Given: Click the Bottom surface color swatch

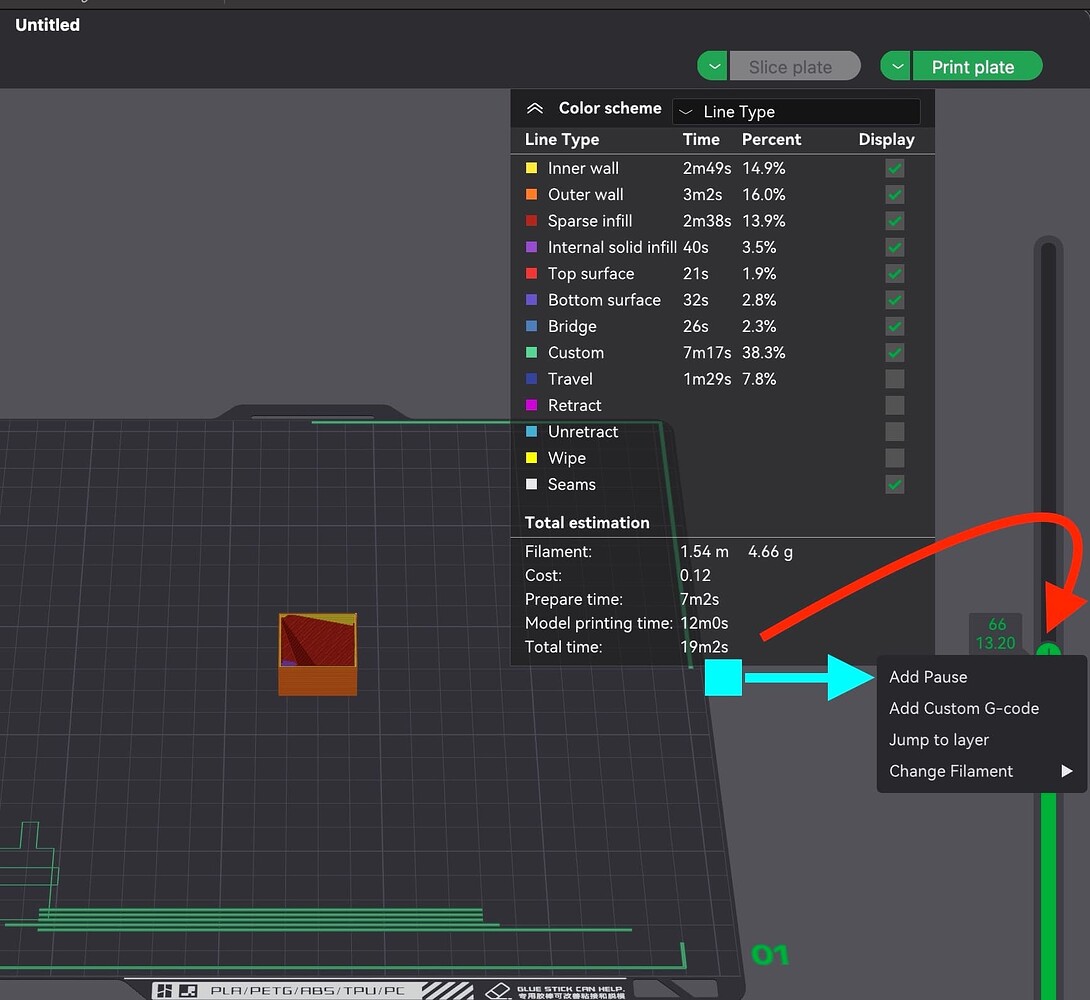Looking at the screenshot, I should [531, 300].
